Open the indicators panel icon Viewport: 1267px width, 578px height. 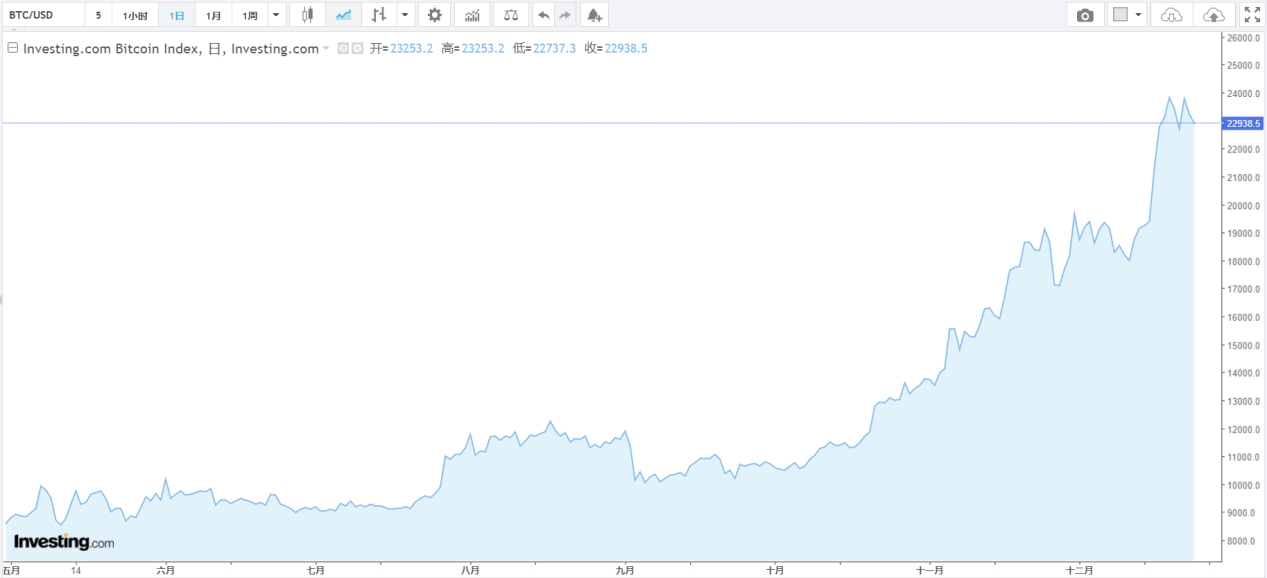point(472,15)
